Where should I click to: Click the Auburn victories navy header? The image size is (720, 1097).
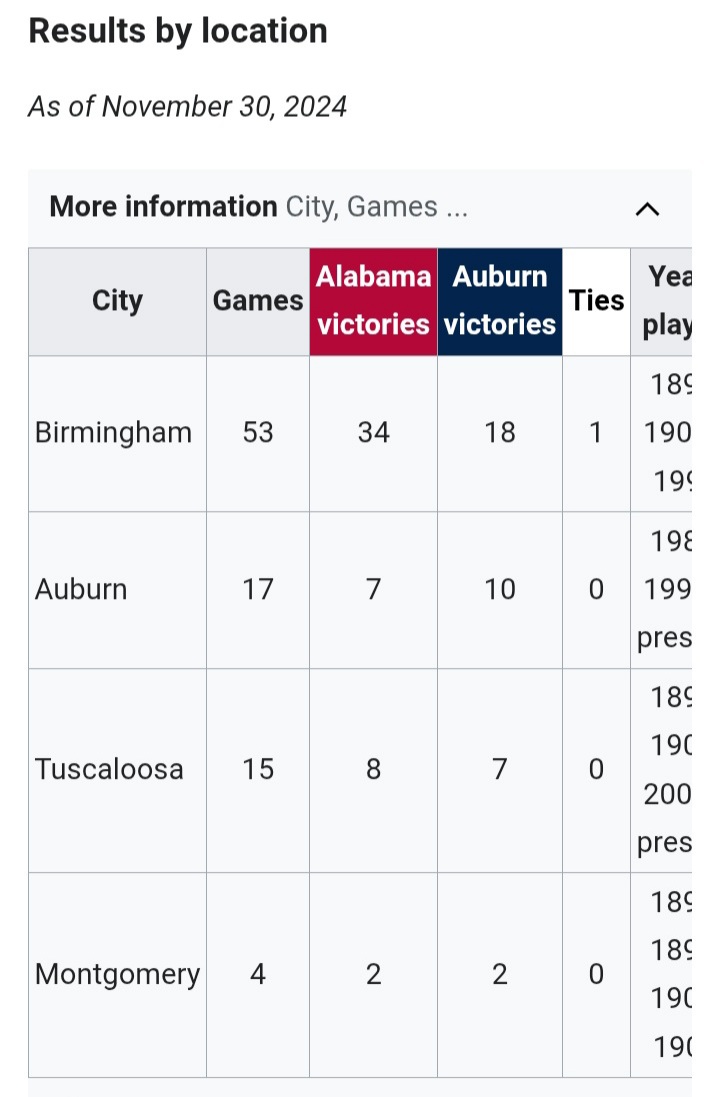(x=500, y=302)
